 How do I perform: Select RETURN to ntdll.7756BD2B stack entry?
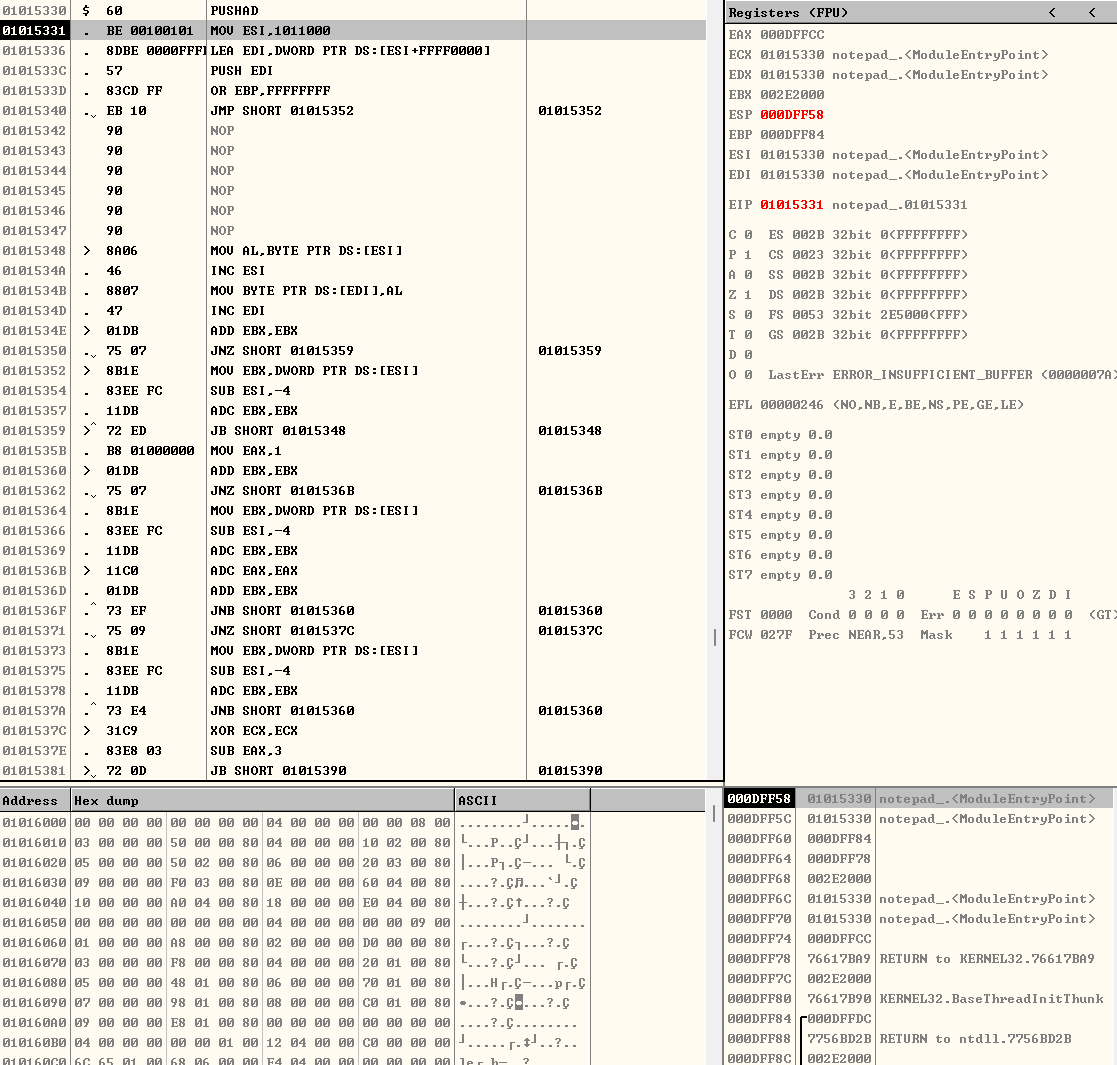tap(920, 1038)
